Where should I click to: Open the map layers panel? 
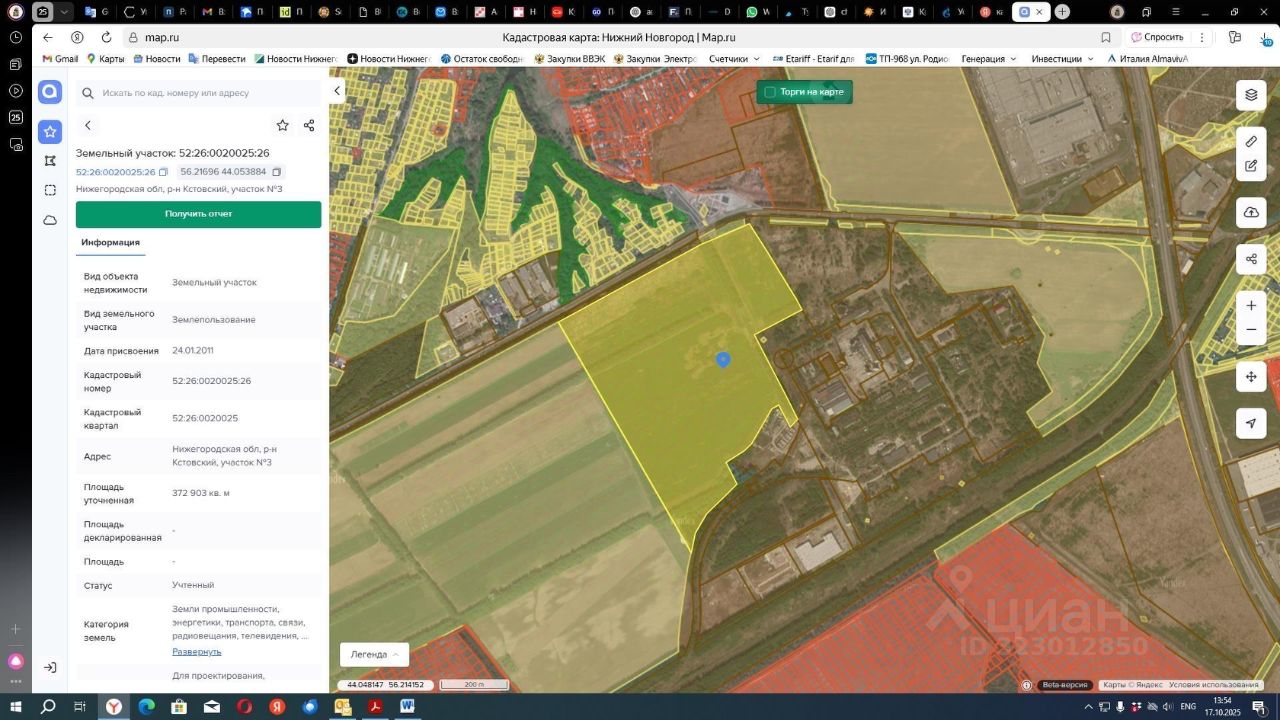(x=1251, y=95)
